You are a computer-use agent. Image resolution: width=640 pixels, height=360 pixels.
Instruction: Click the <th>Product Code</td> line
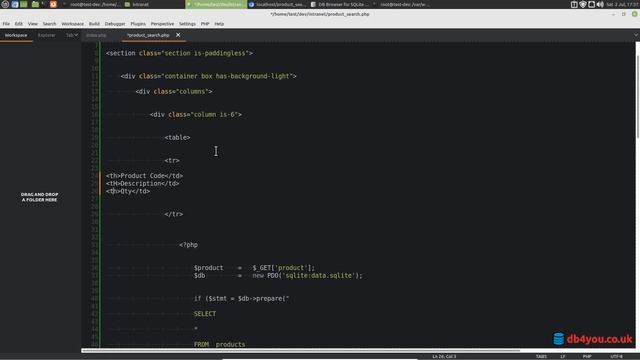coord(144,176)
